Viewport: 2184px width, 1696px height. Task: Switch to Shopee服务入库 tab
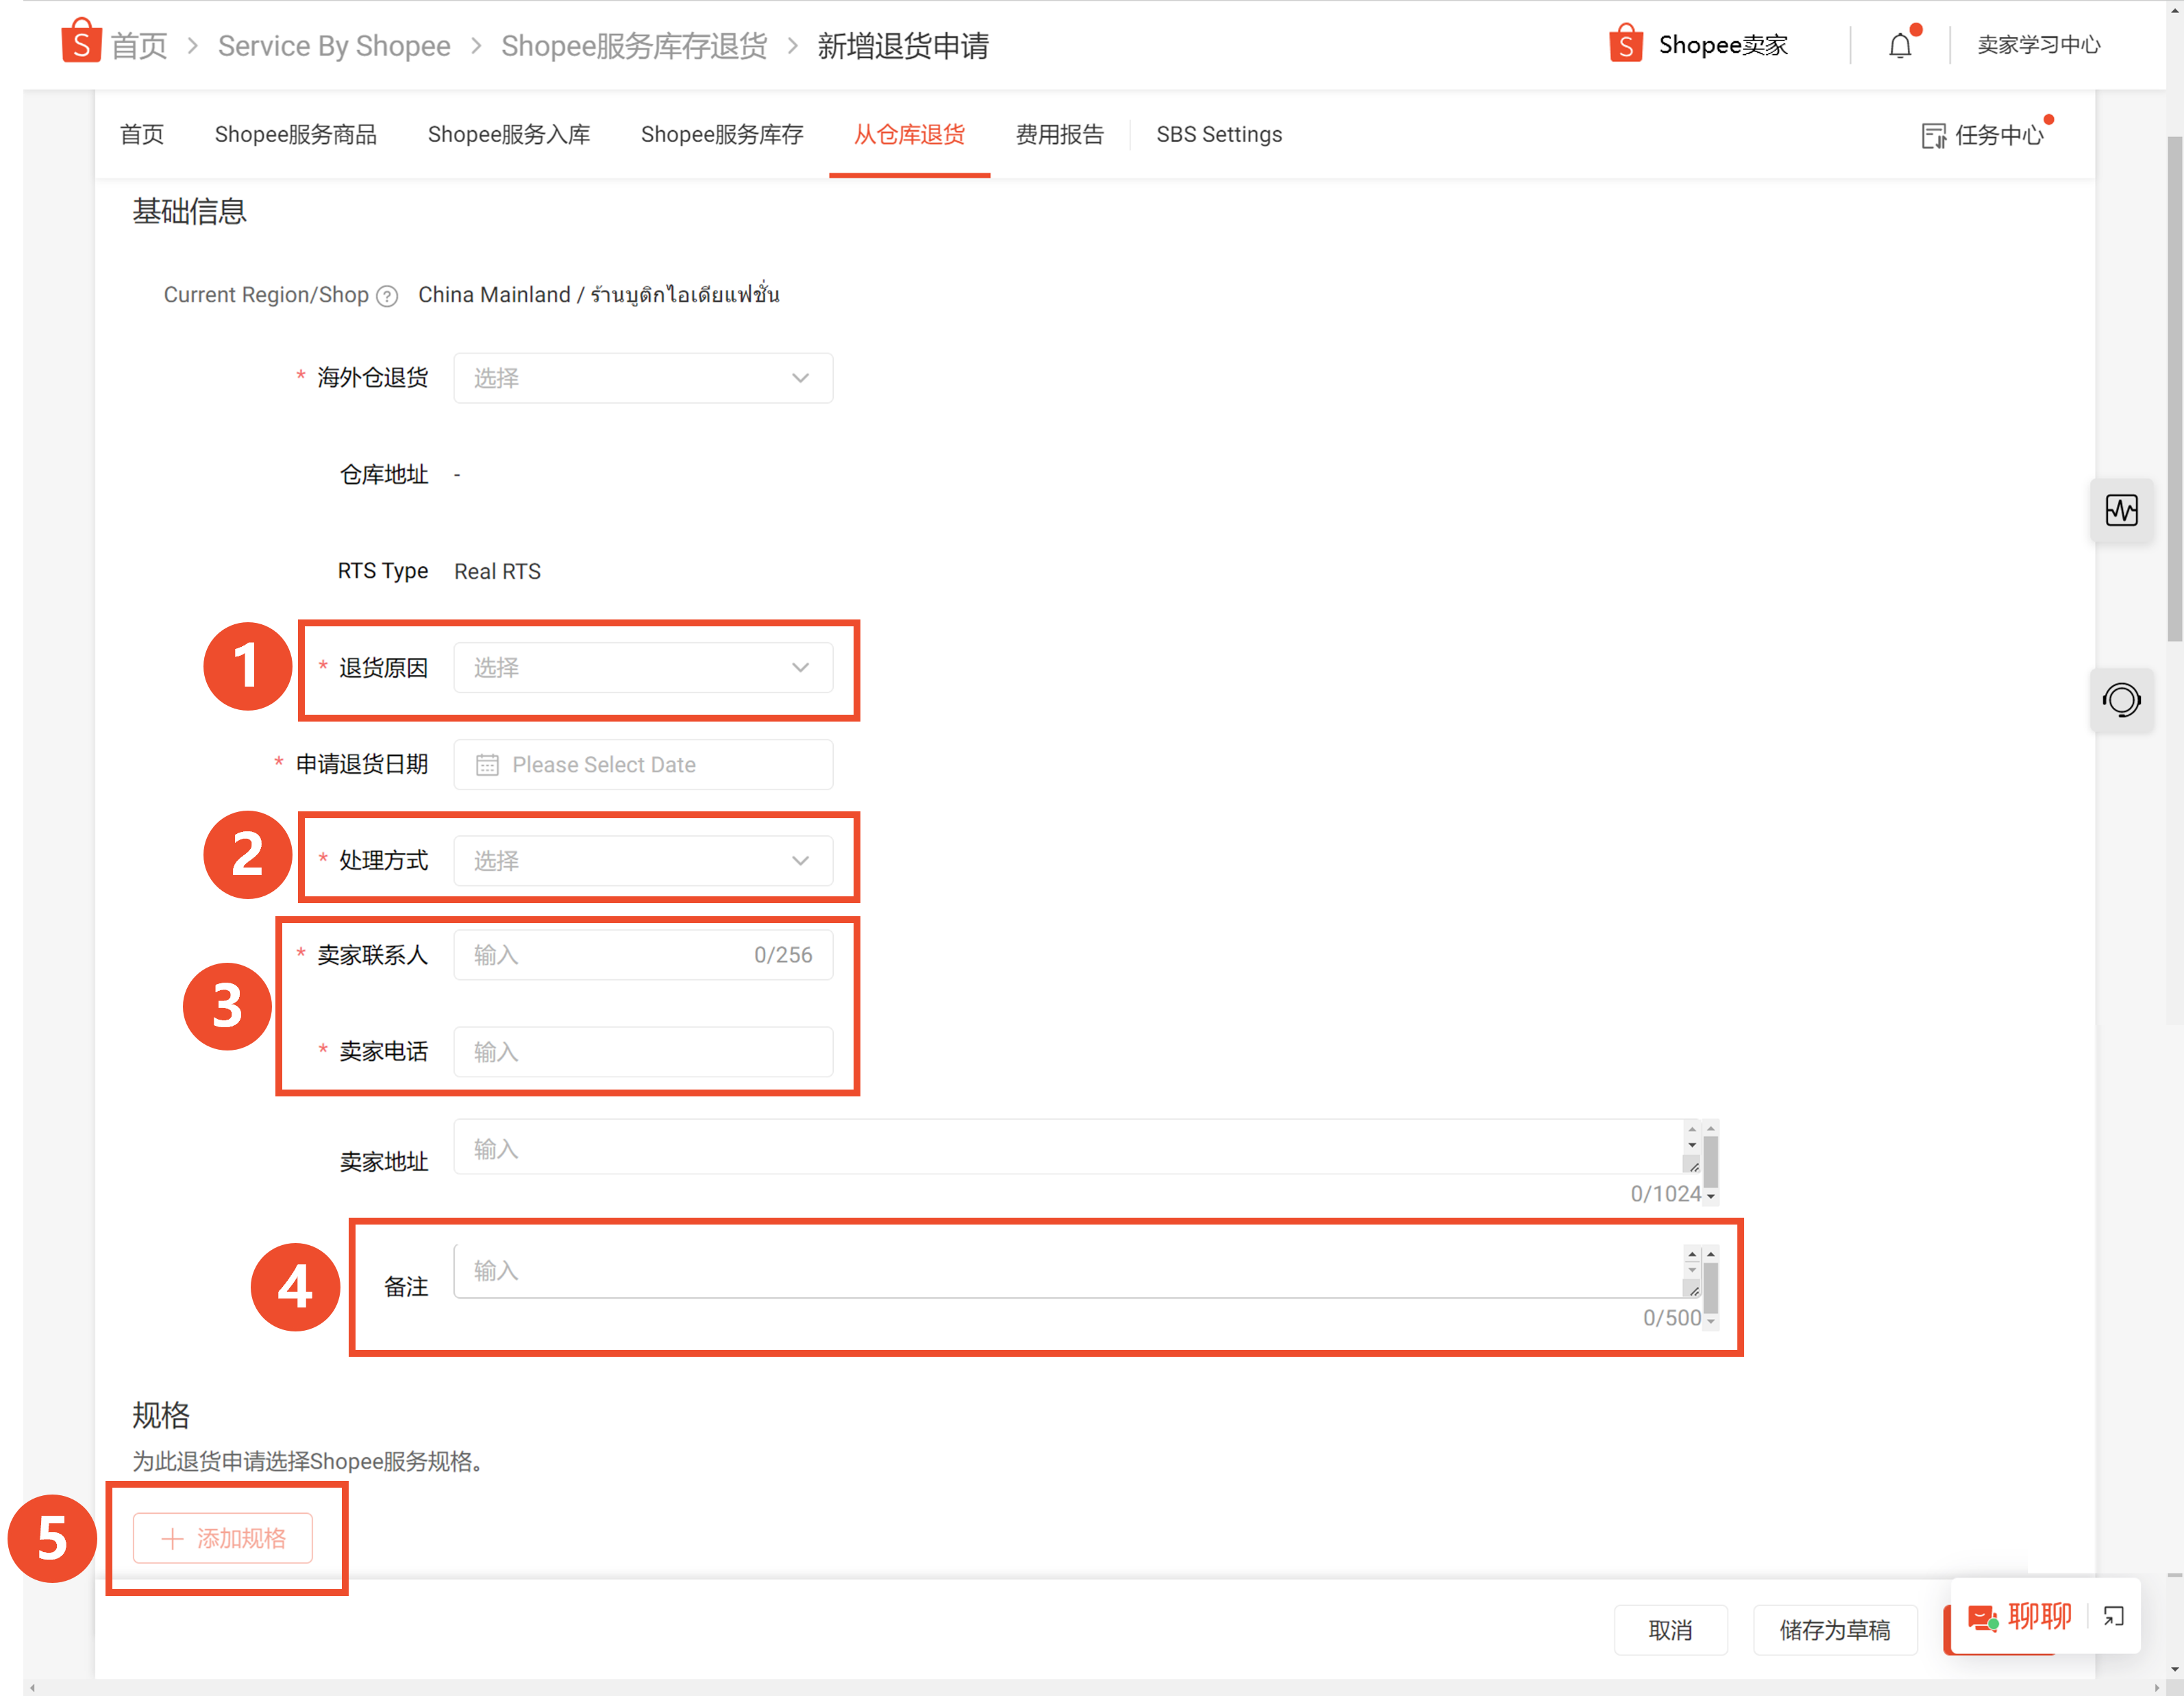click(509, 134)
